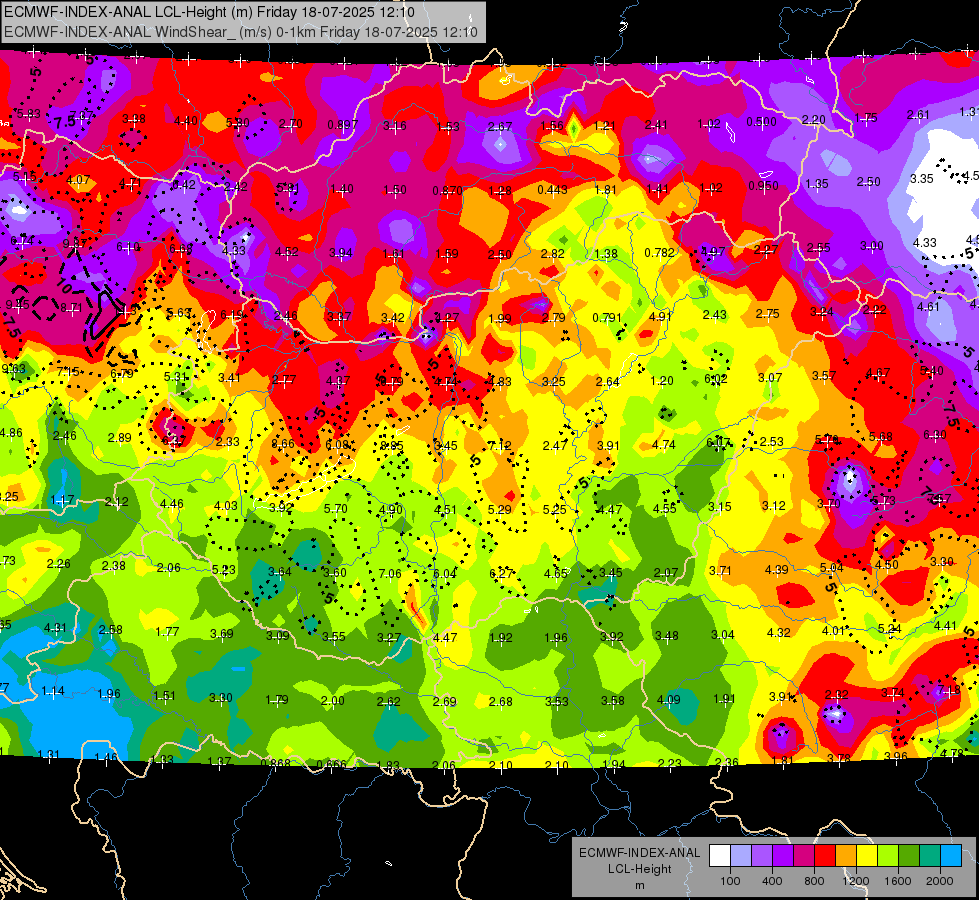Click the WindShear 0-1km header title line
Image resolution: width=979 pixels, height=900 pixels.
pos(241,32)
